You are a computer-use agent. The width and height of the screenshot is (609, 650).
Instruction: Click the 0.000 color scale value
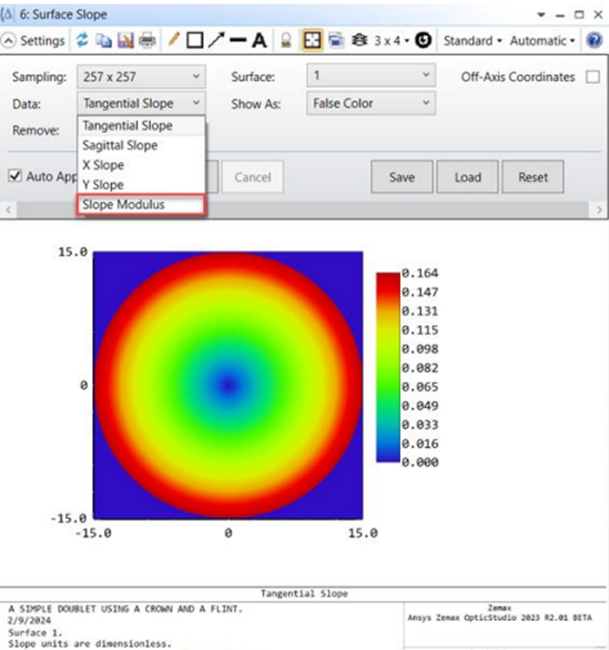420,462
